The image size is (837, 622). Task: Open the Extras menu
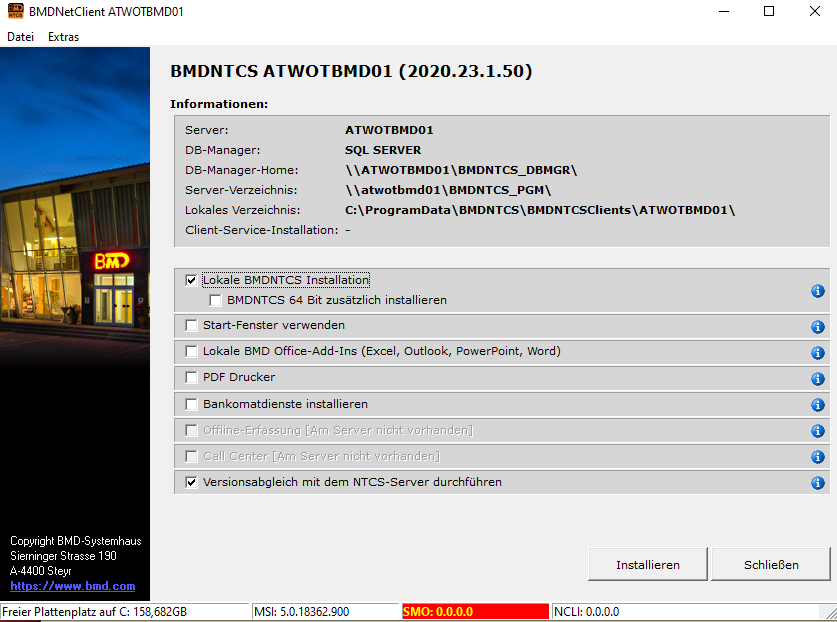click(64, 37)
